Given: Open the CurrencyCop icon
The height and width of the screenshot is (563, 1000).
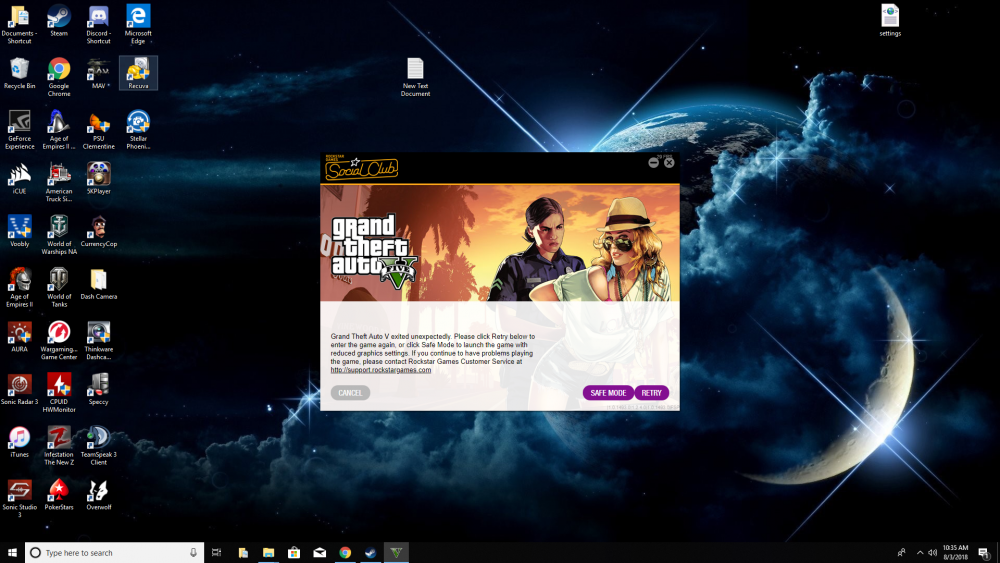Looking at the screenshot, I should coord(98,231).
